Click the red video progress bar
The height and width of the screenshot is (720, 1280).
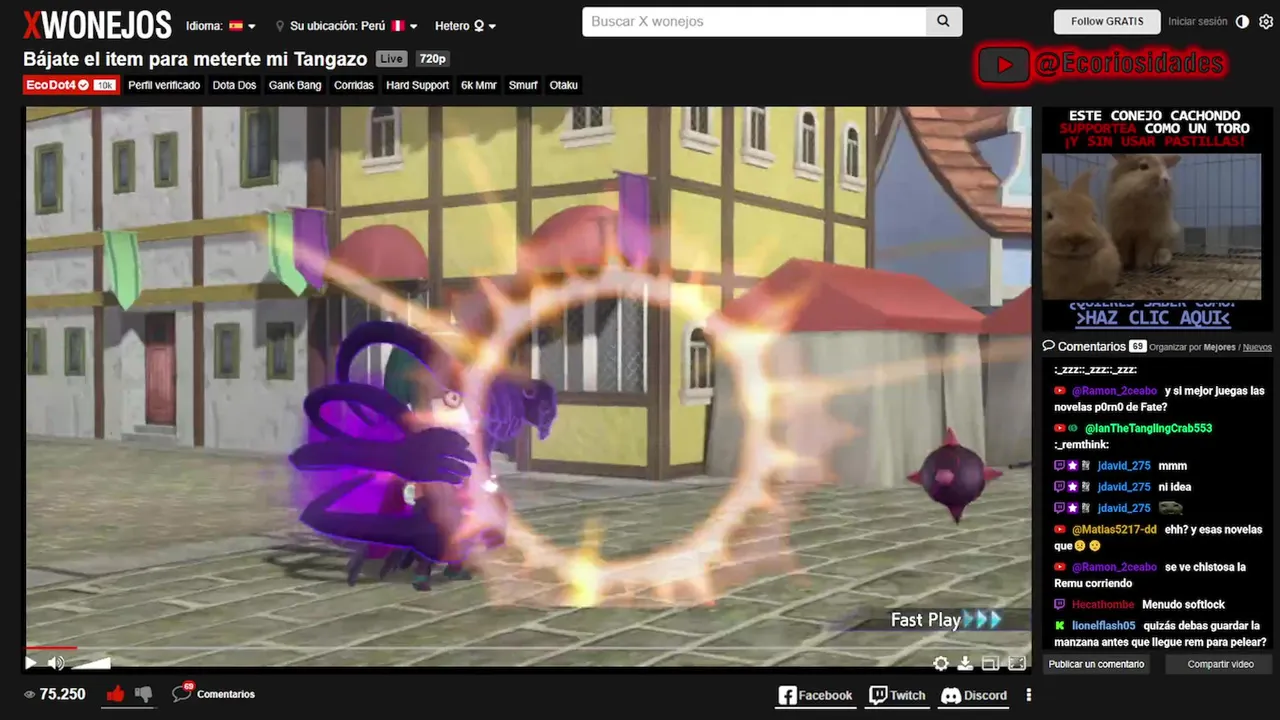(50, 649)
